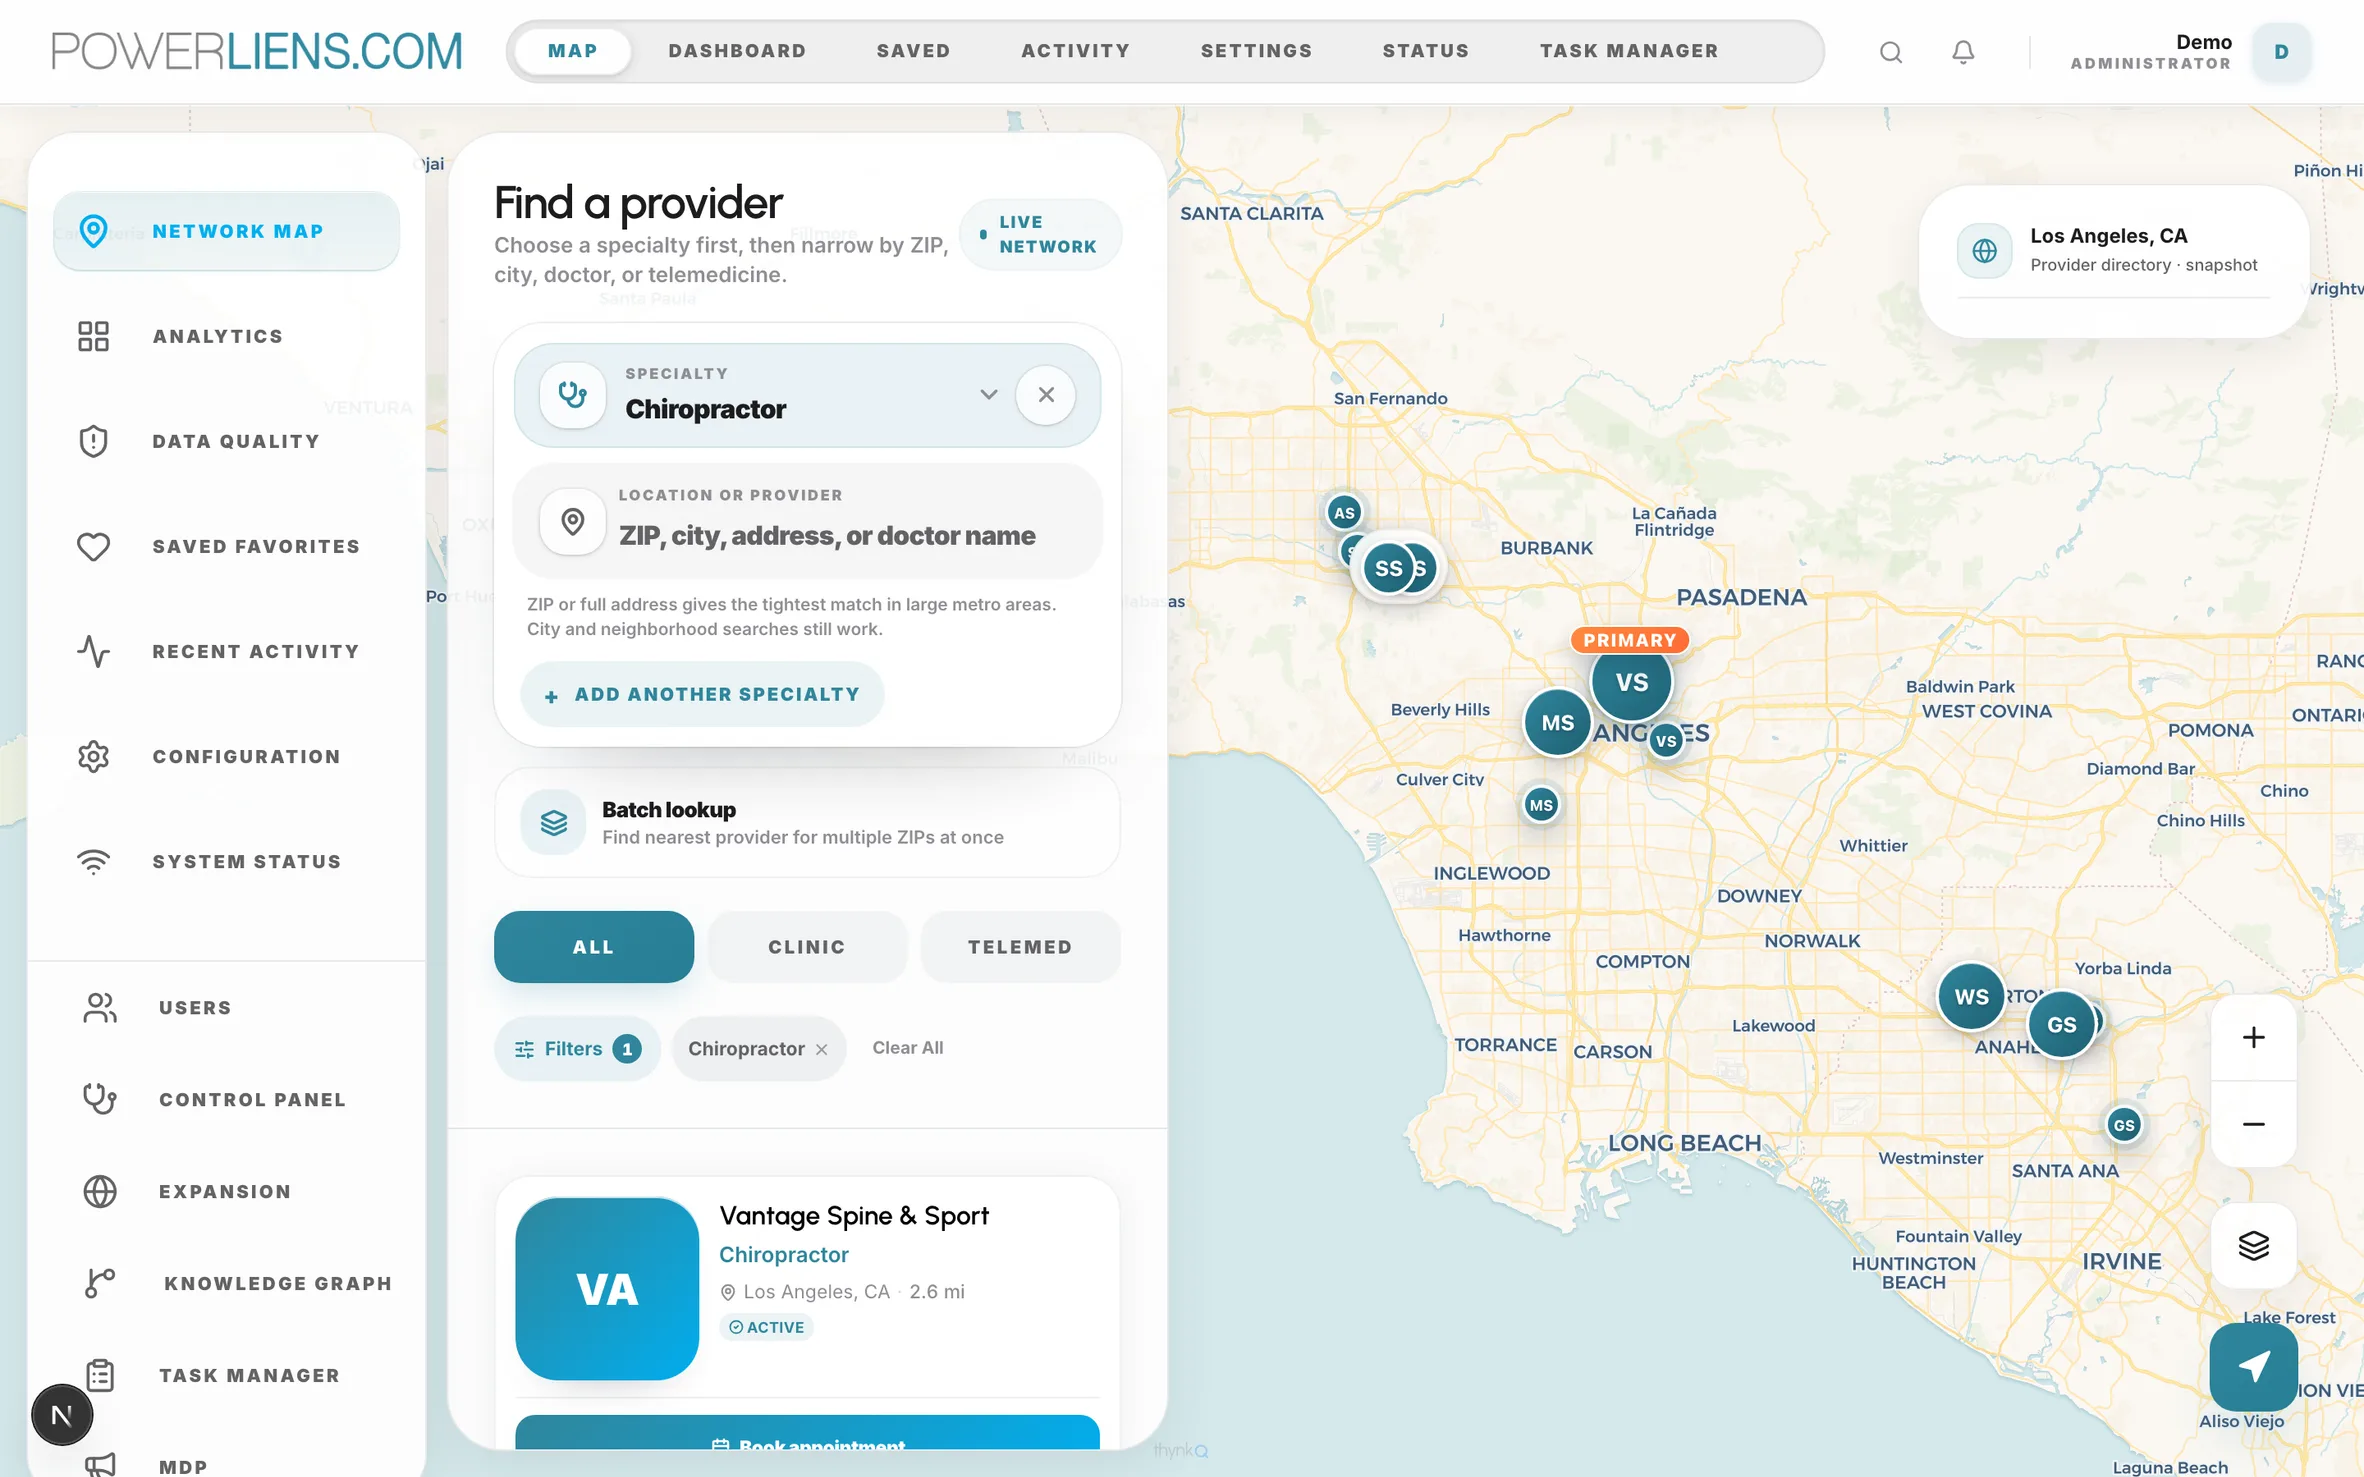Click the Configuration gear icon
The height and width of the screenshot is (1477, 2364).
coord(93,756)
